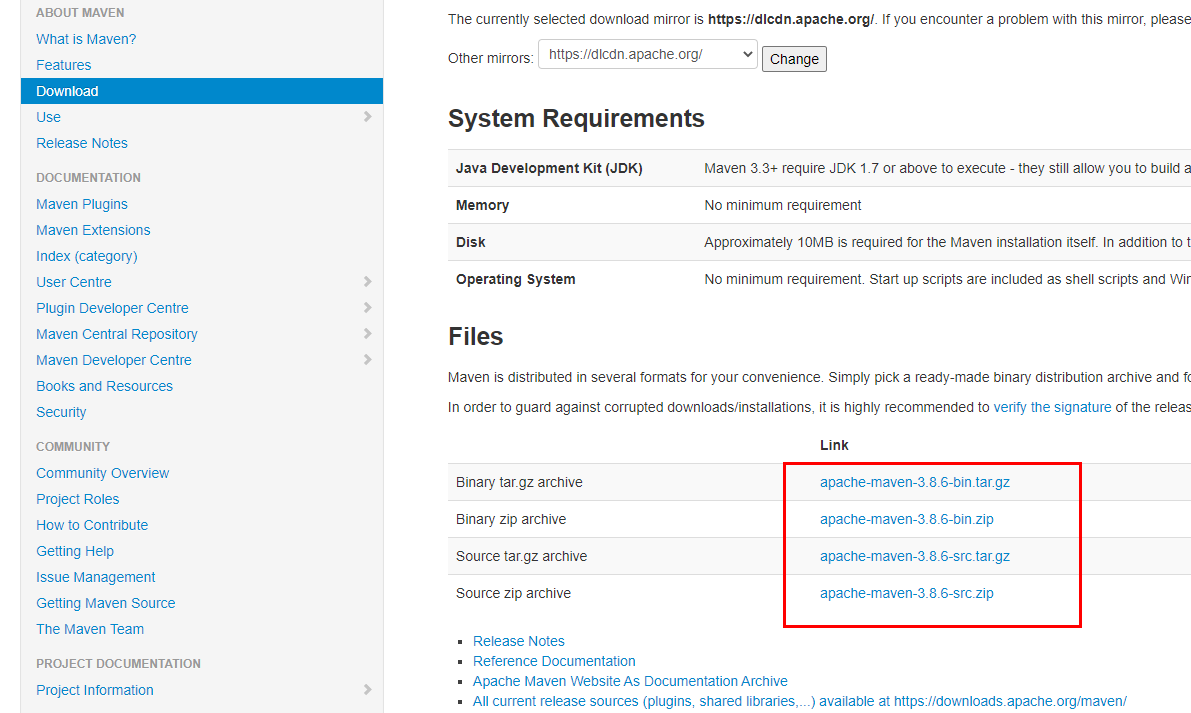Click the No minimum requirement memory value

[x=782, y=206]
